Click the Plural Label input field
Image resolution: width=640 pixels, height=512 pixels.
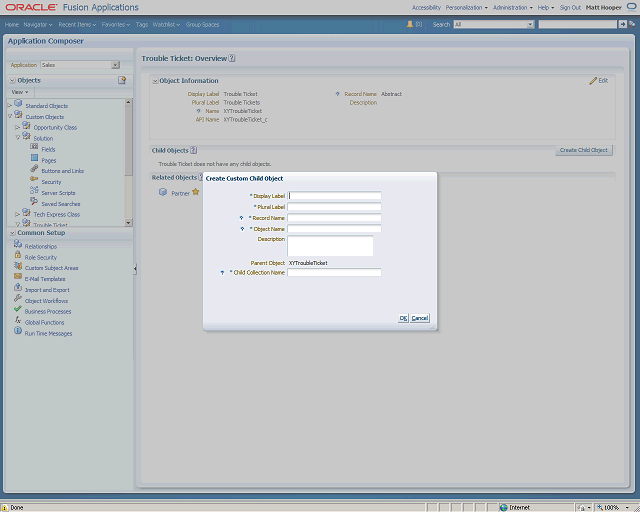(334, 207)
